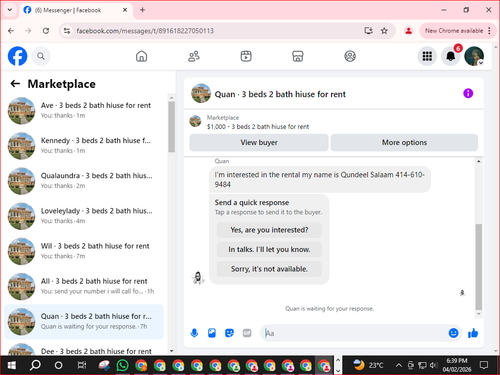Open the Video (Reels) icon in the navigation
The height and width of the screenshot is (375, 500).
click(x=246, y=56)
